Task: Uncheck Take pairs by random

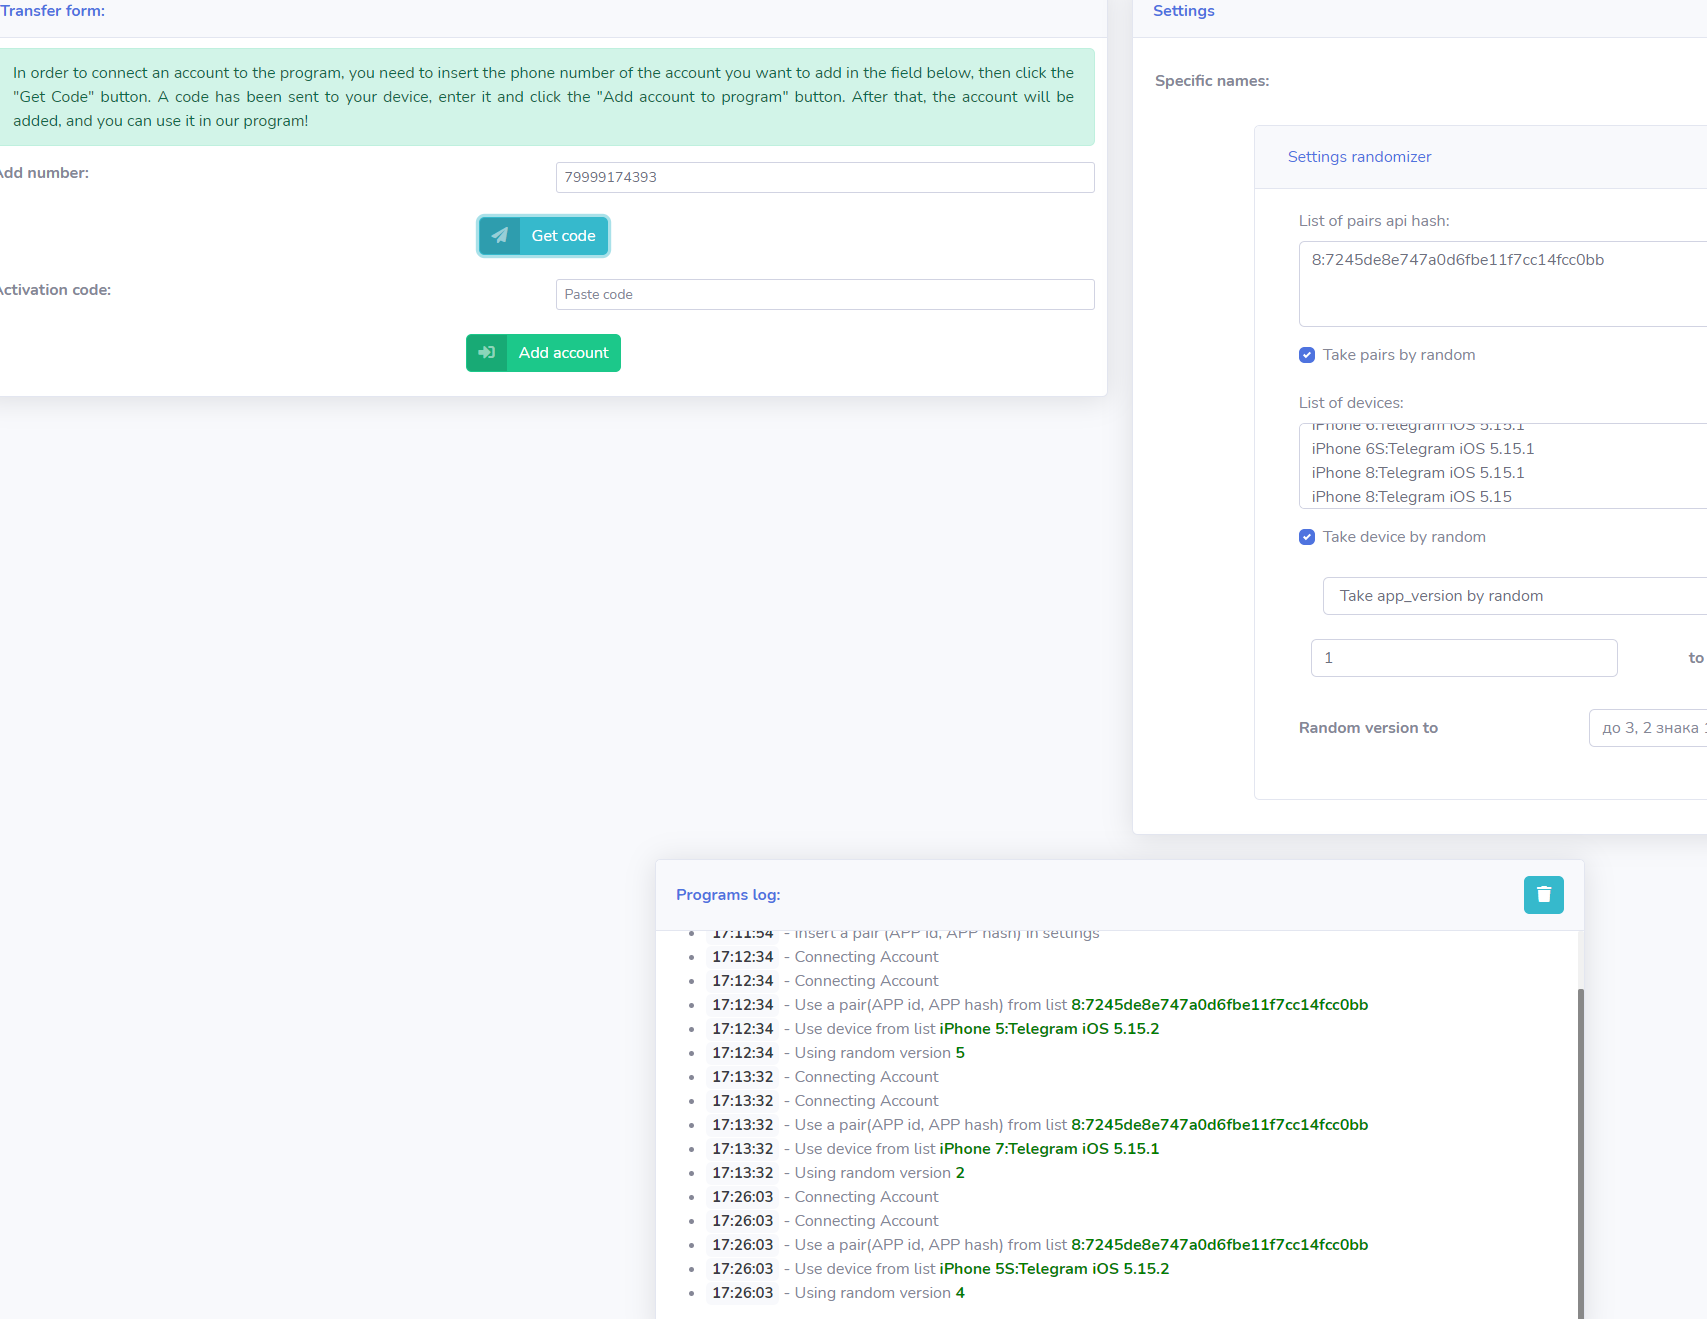Action: coord(1307,355)
